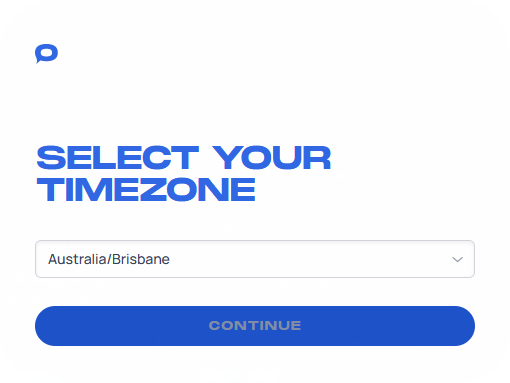Open the Australia/Brisbane timezone combo box
The image size is (510, 383).
[x=255, y=259]
